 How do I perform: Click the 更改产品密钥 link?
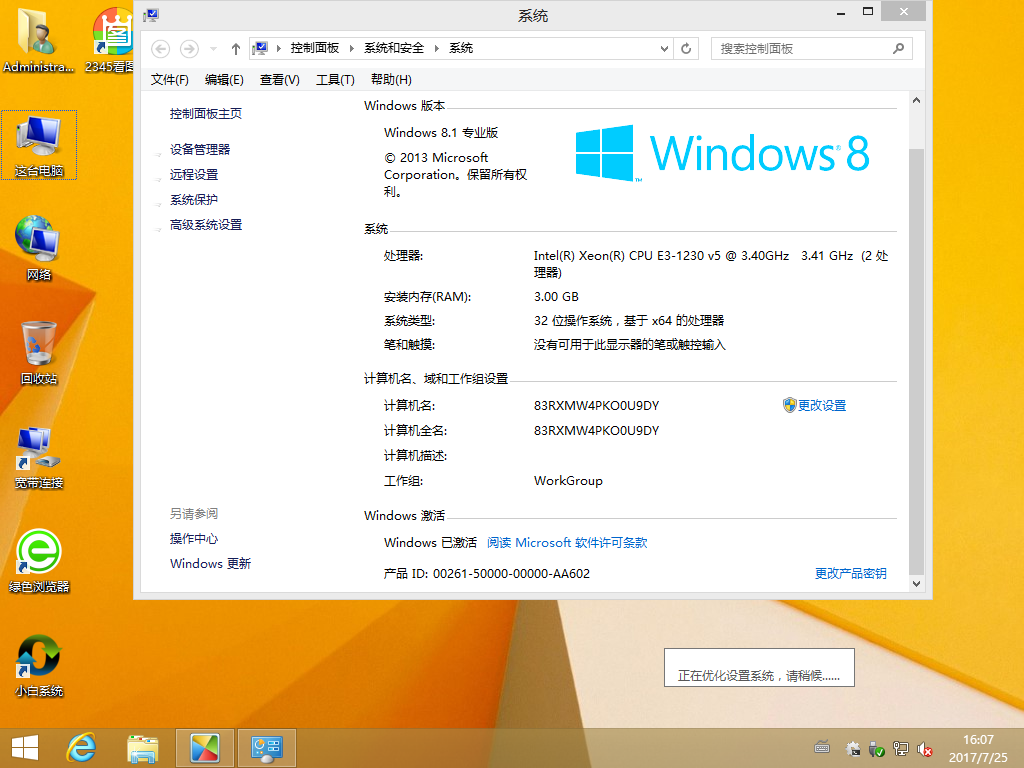point(850,574)
